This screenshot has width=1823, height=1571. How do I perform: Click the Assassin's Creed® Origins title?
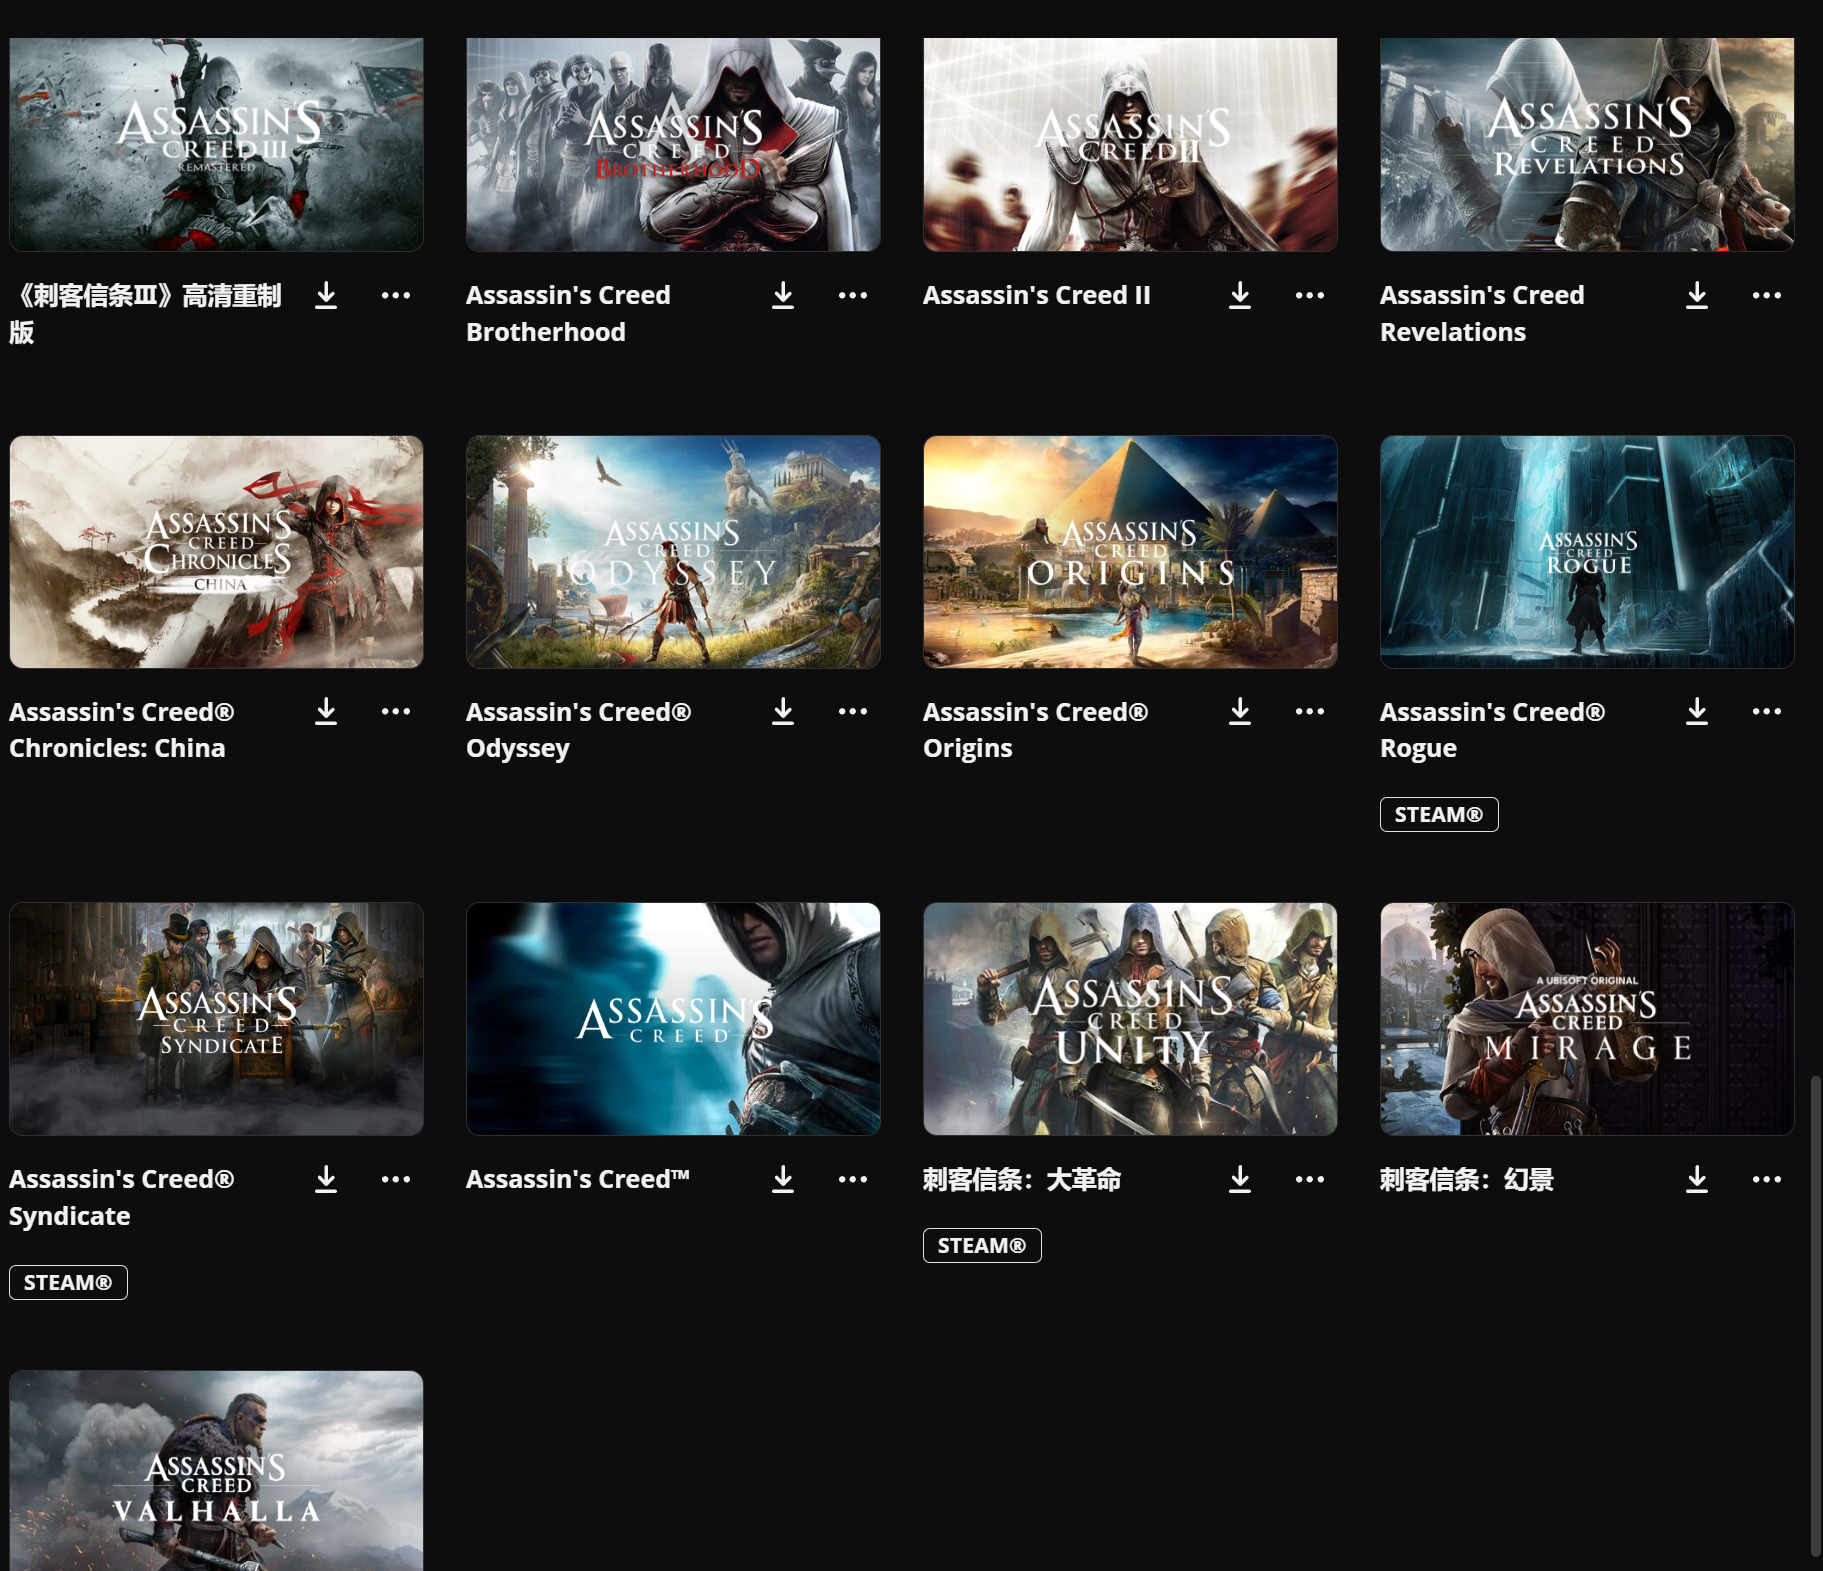pyautogui.click(x=1036, y=730)
